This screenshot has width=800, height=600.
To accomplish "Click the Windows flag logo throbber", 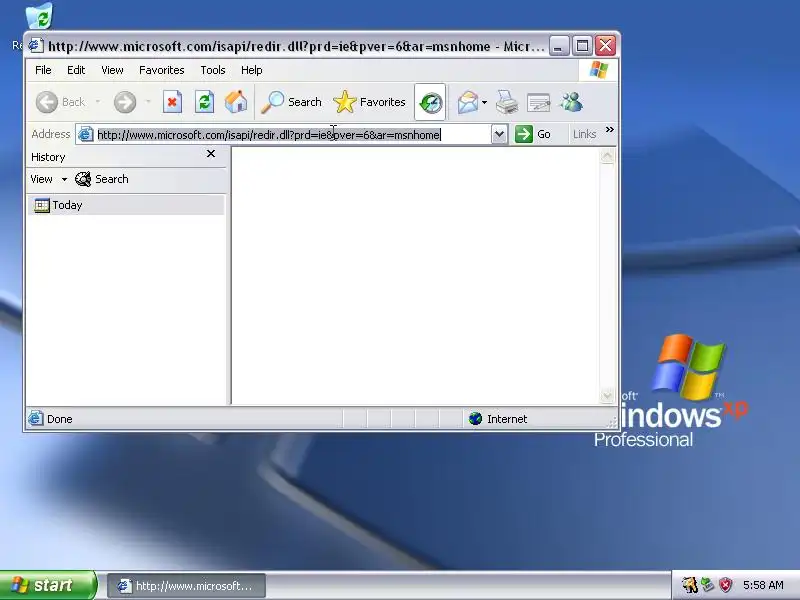I will click(598, 70).
